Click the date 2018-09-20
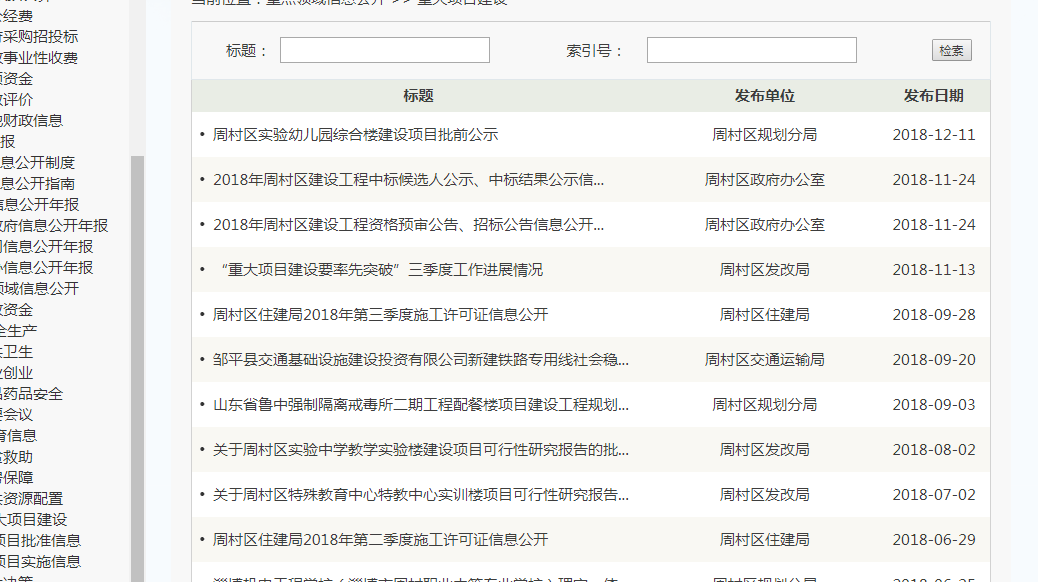The height and width of the screenshot is (582, 1038). [934, 360]
